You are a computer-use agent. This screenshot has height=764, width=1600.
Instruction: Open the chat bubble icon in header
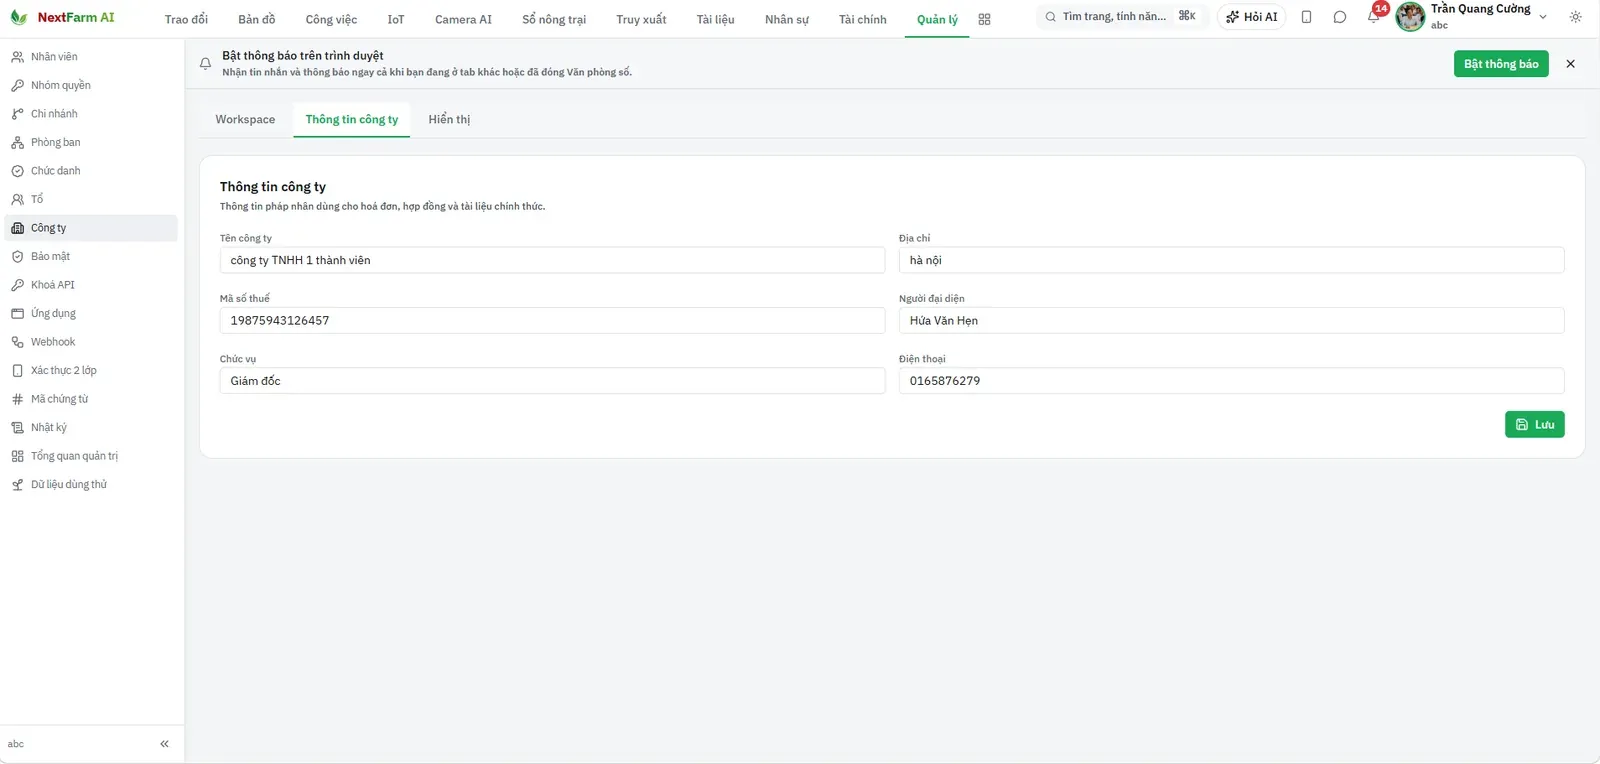click(x=1340, y=17)
